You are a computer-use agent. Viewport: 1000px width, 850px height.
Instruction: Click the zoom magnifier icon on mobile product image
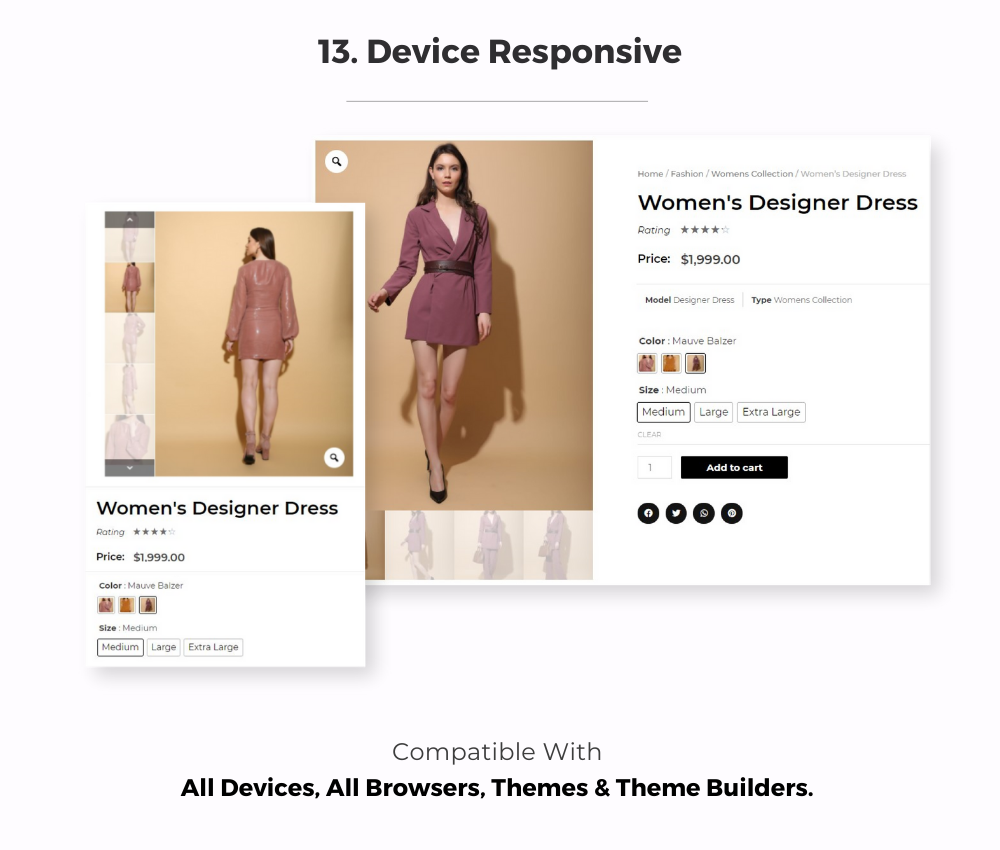coord(334,457)
